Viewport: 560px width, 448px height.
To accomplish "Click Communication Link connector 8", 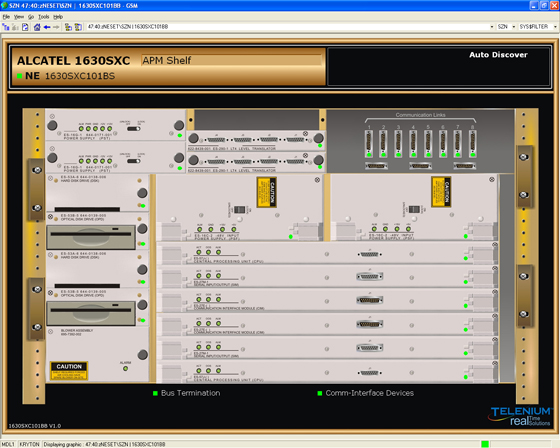I will pos(472,144).
